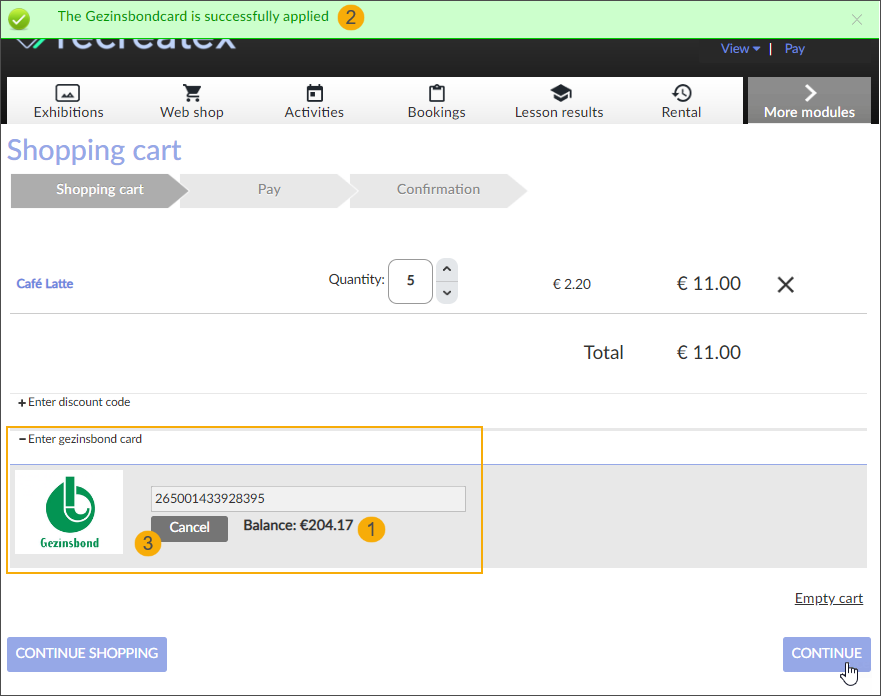Open the Rental history icon
This screenshot has width=881, height=696.
pyautogui.click(x=682, y=93)
